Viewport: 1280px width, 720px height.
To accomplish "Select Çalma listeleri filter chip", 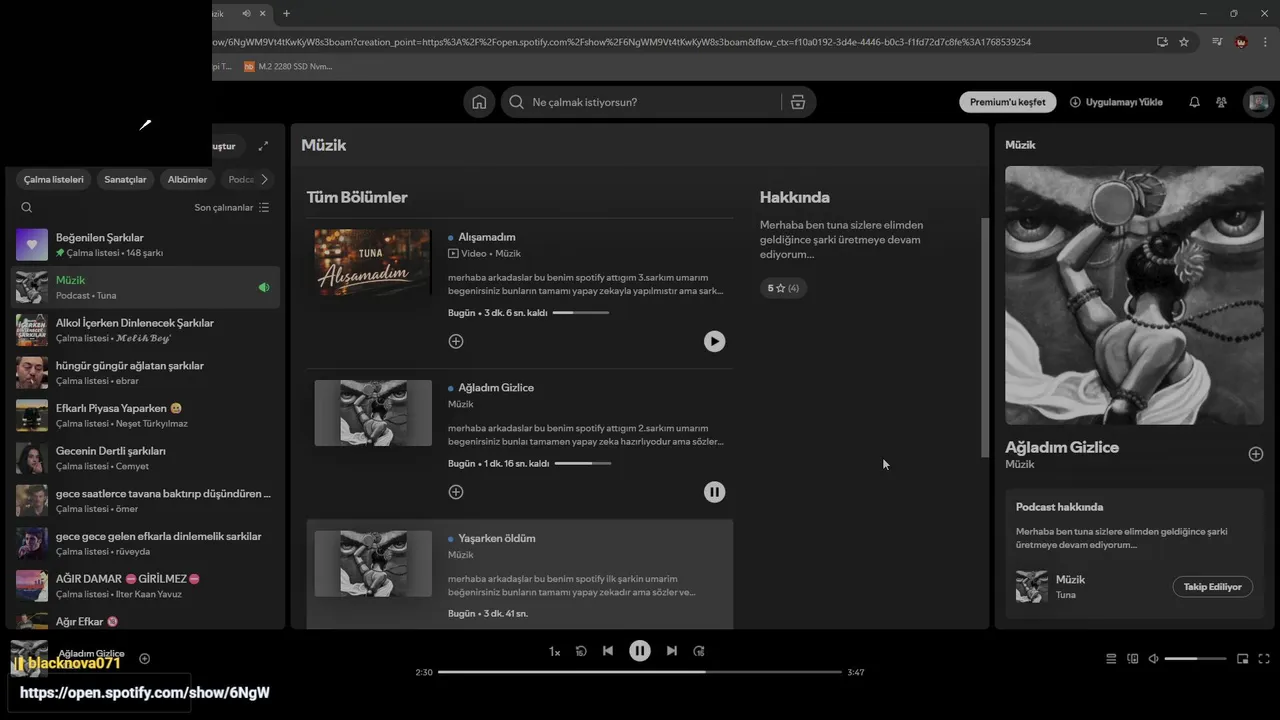I will (x=54, y=180).
